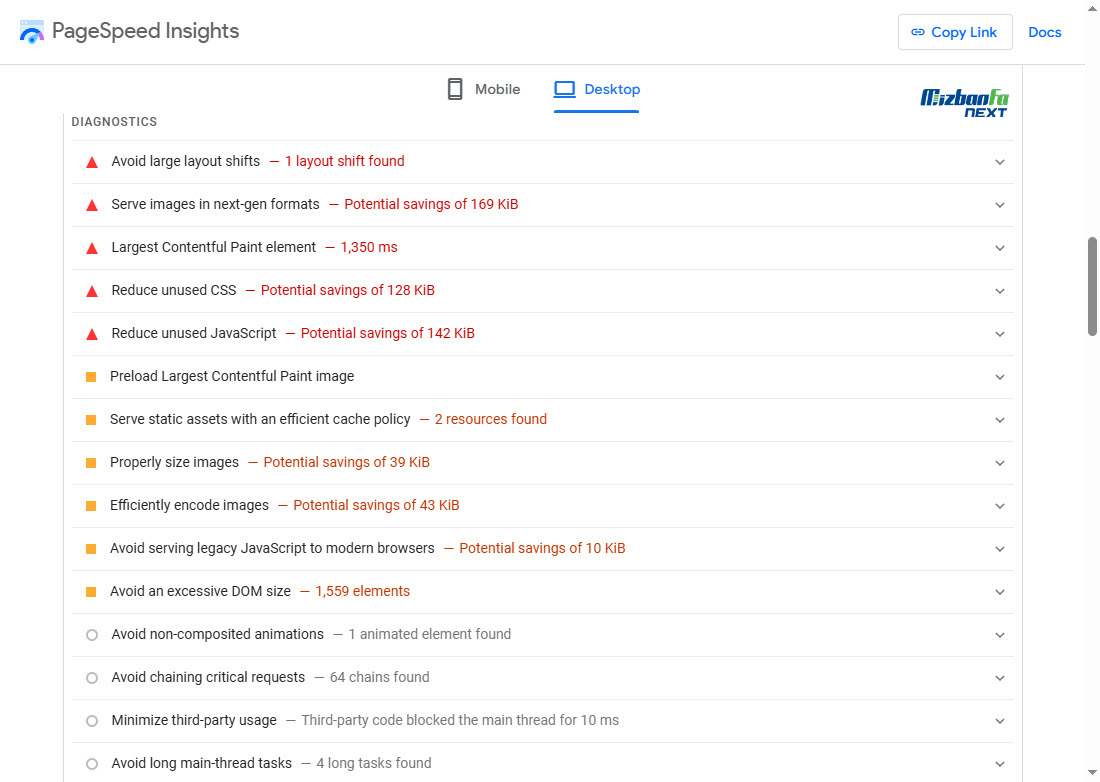Switch to the Mobile tab
Image resolution: width=1100 pixels, height=782 pixels.
click(483, 89)
